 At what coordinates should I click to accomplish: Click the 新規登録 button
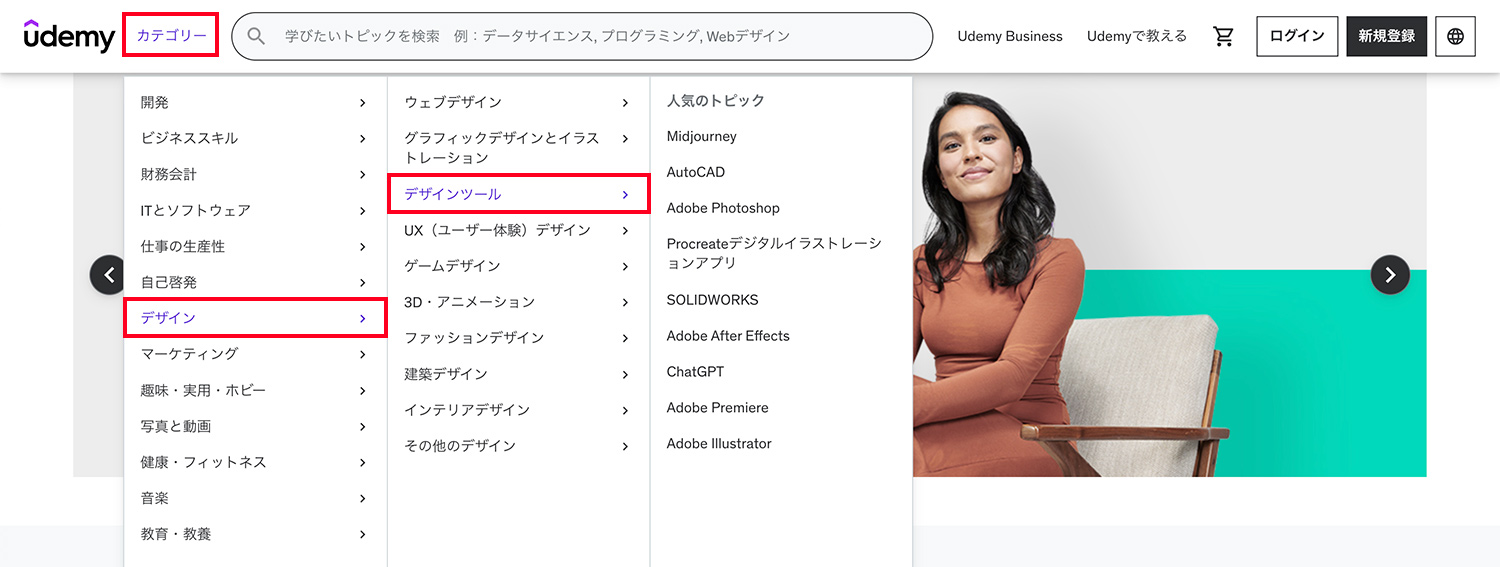[1386, 36]
